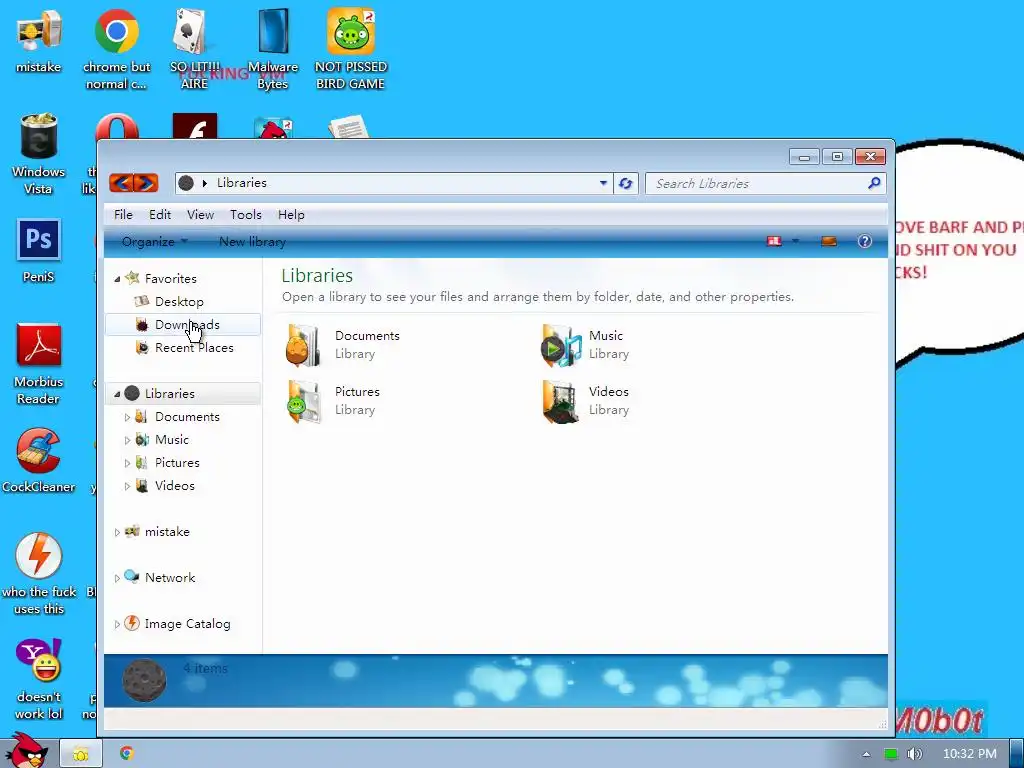Select Recent Places under Favorites
The width and height of the screenshot is (1024, 768).
coord(194,348)
